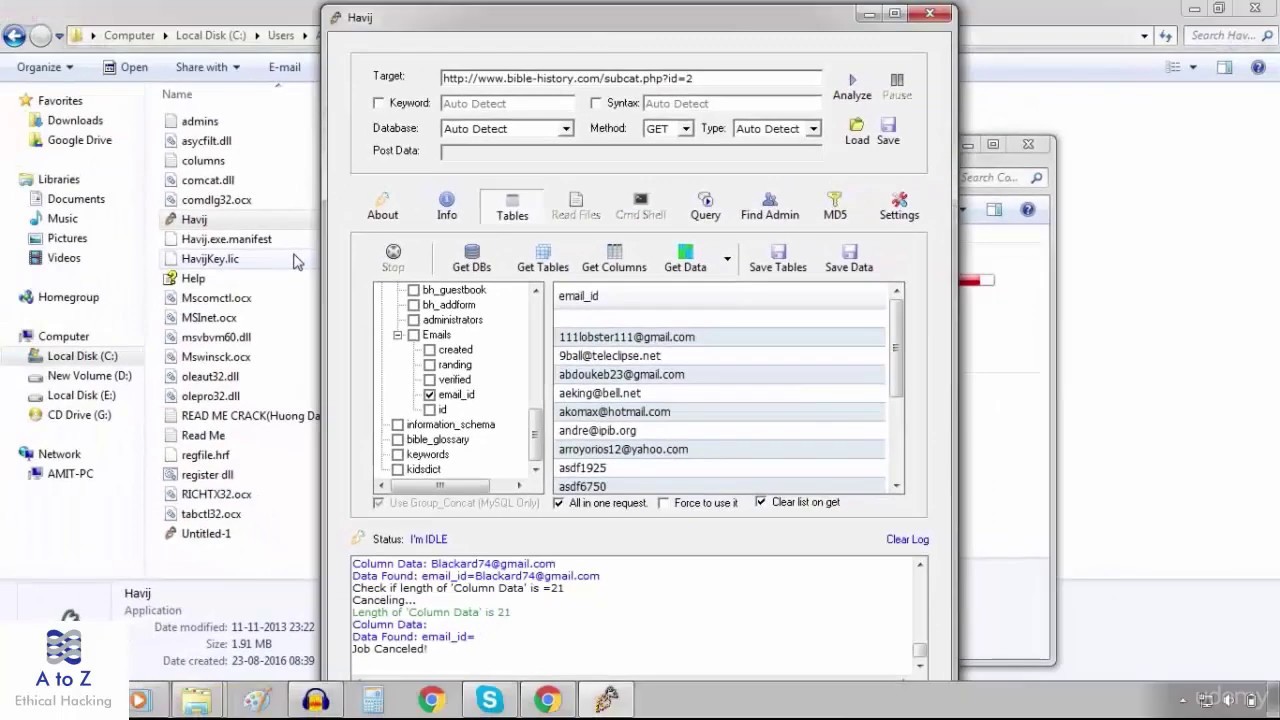Open the Settings tab
This screenshot has height=720, width=1280.
tap(899, 206)
